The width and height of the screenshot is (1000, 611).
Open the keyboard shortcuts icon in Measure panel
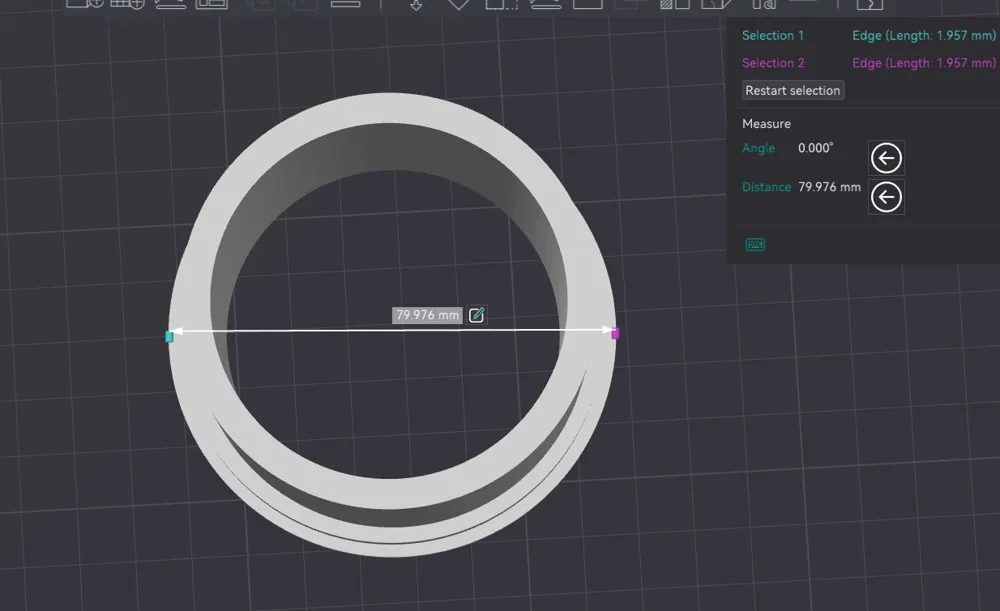pyautogui.click(x=755, y=244)
